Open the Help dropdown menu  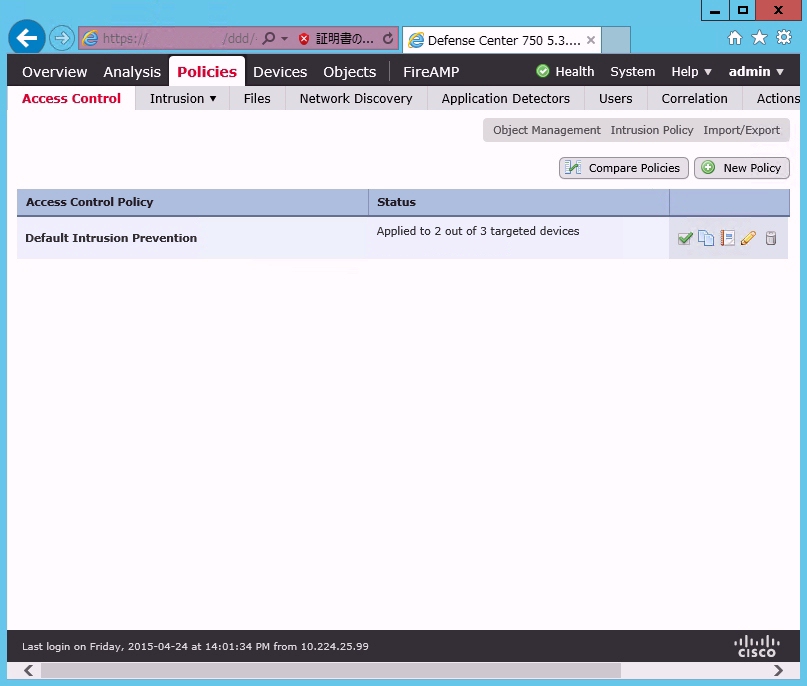691,72
